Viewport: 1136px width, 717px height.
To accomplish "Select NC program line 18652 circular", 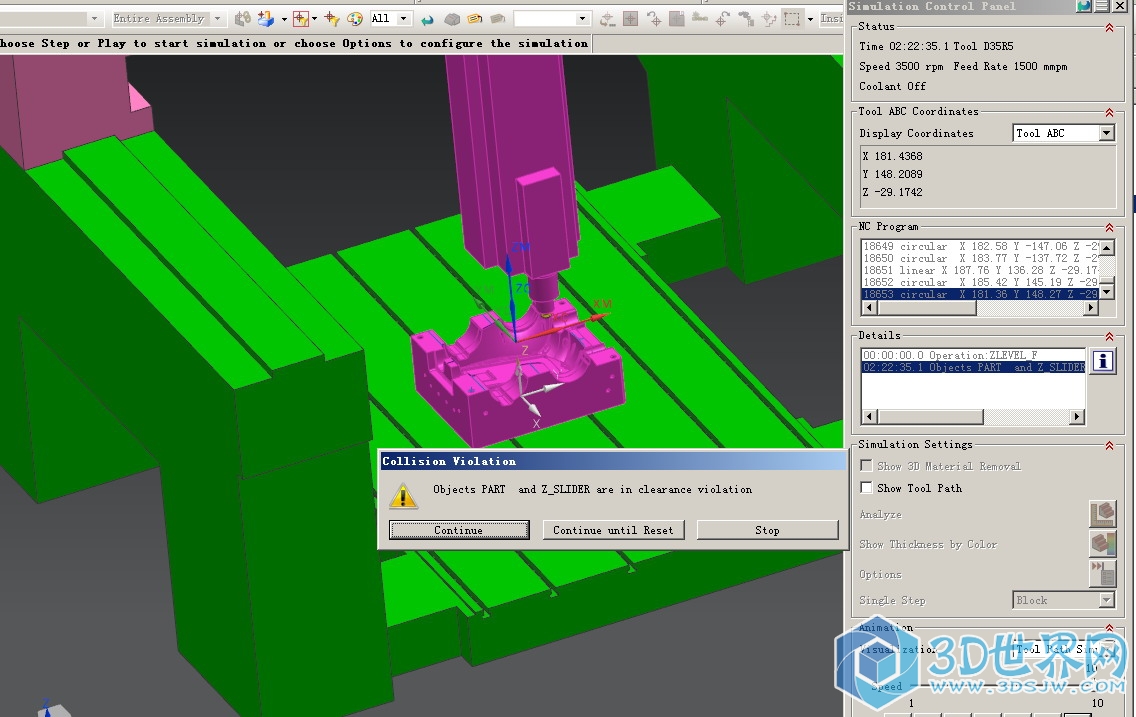I will point(980,282).
